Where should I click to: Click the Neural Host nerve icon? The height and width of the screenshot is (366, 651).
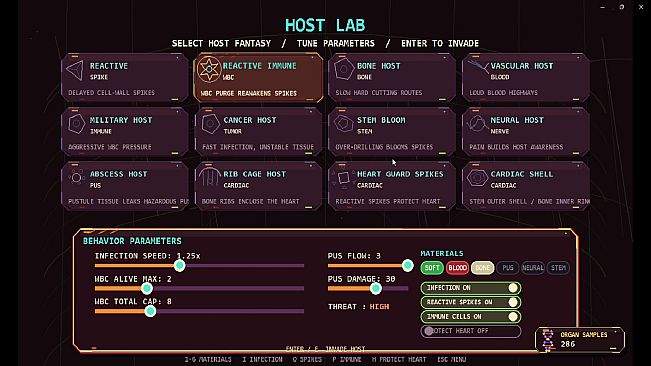coord(477,124)
